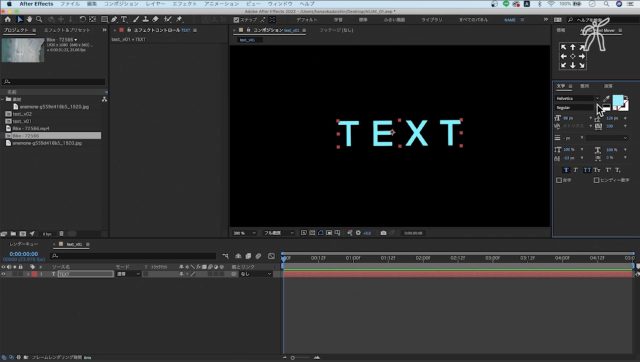The height and width of the screenshot is (362, 640).
Task: Toggle faux bold in Character panel
Action: 566,170
